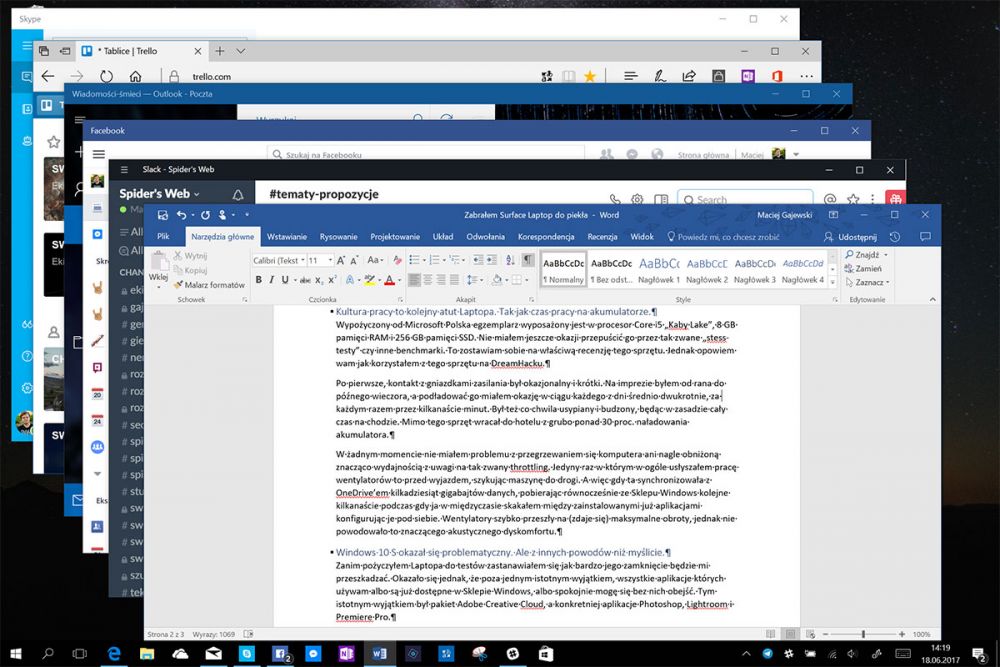
Task: Toggle show paragraph marks pilcrow button
Action: pyautogui.click(x=528, y=260)
